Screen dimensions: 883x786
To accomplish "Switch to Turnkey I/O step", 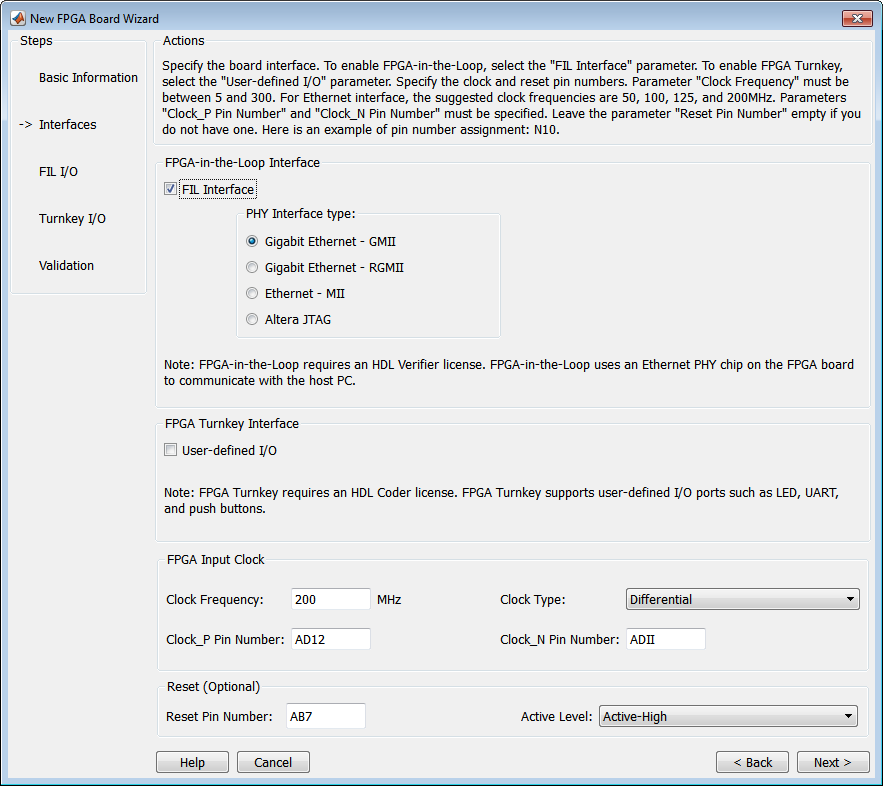I will tap(72, 218).
